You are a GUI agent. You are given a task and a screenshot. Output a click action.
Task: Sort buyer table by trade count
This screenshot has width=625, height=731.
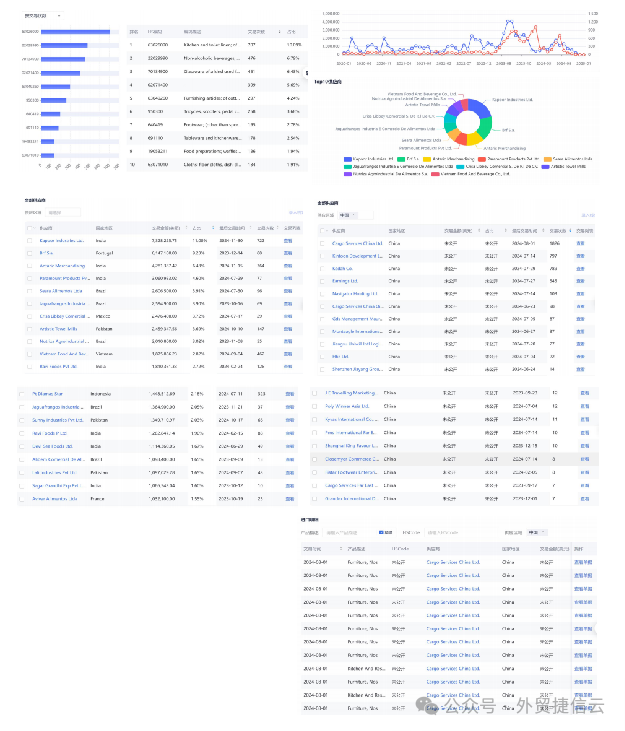278,228
